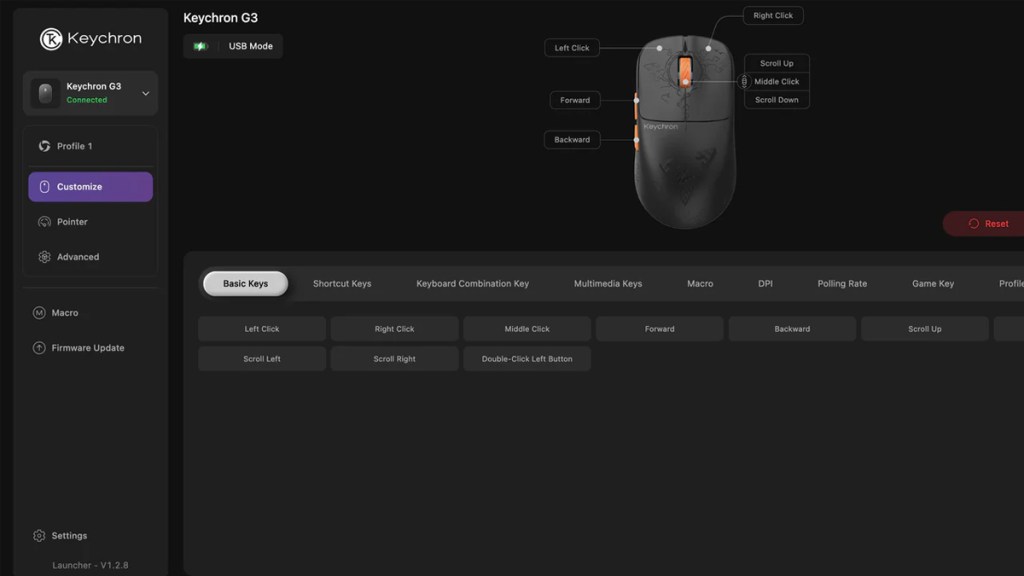
Task: Select the Right Click label on the mouse diagram
Action: (x=773, y=16)
